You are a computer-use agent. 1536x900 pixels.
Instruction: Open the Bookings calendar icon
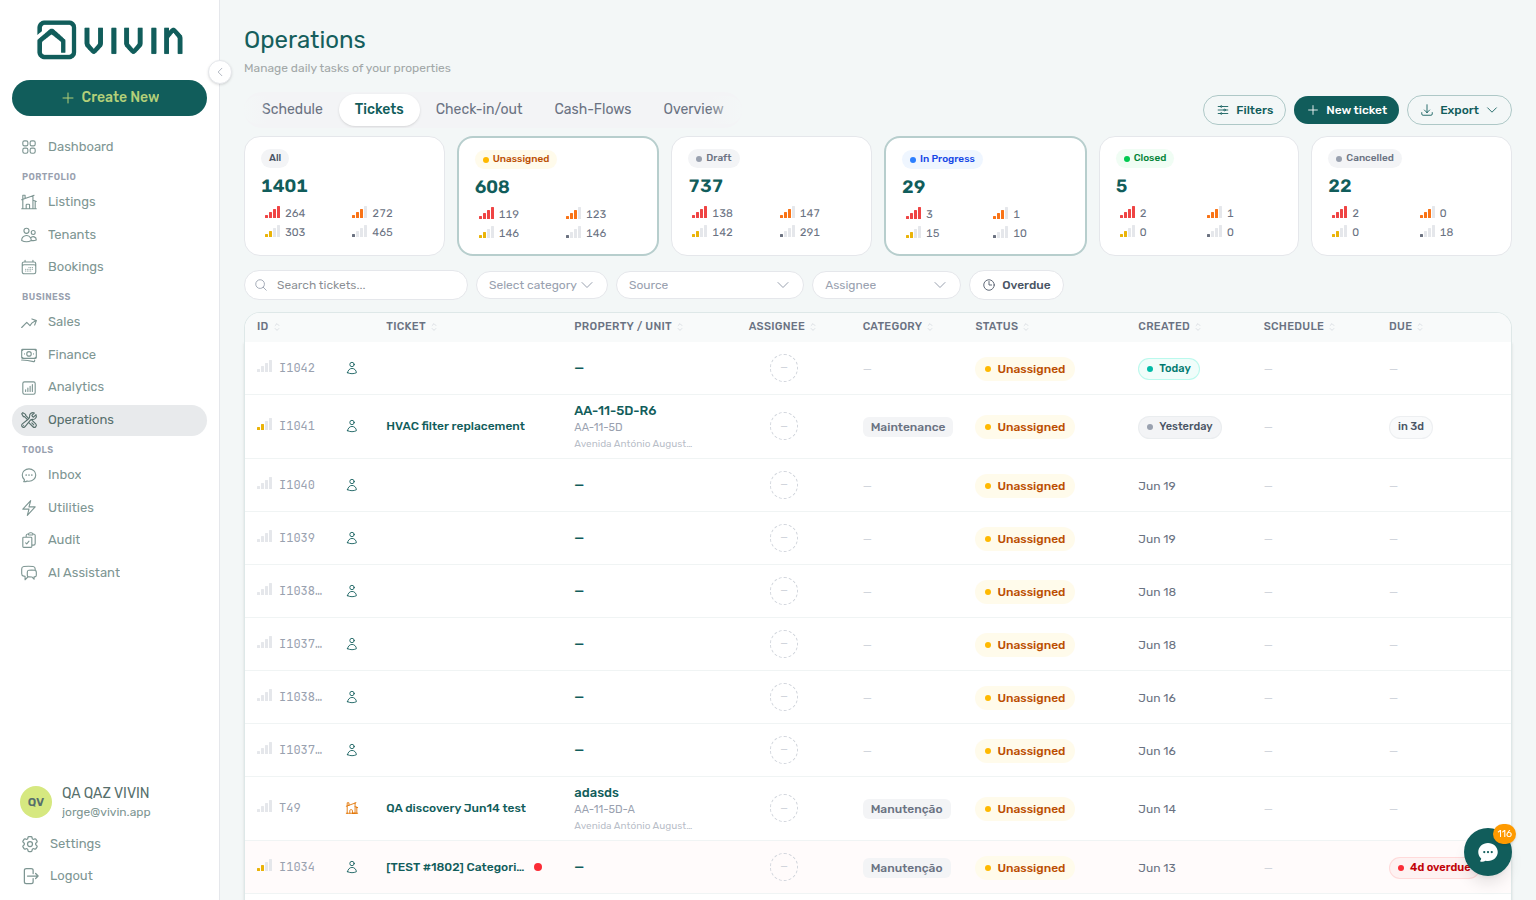29,267
